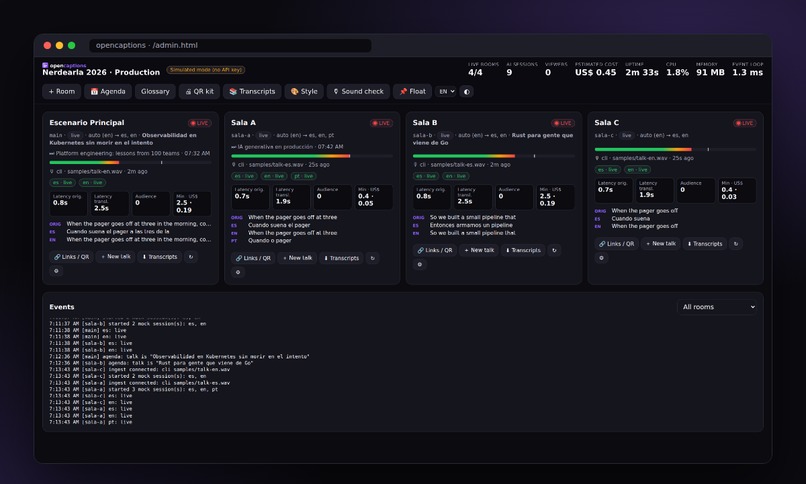The width and height of the screenshot is (806, 484).
Task: Click the Simulated mode badge
Action: 206,70
